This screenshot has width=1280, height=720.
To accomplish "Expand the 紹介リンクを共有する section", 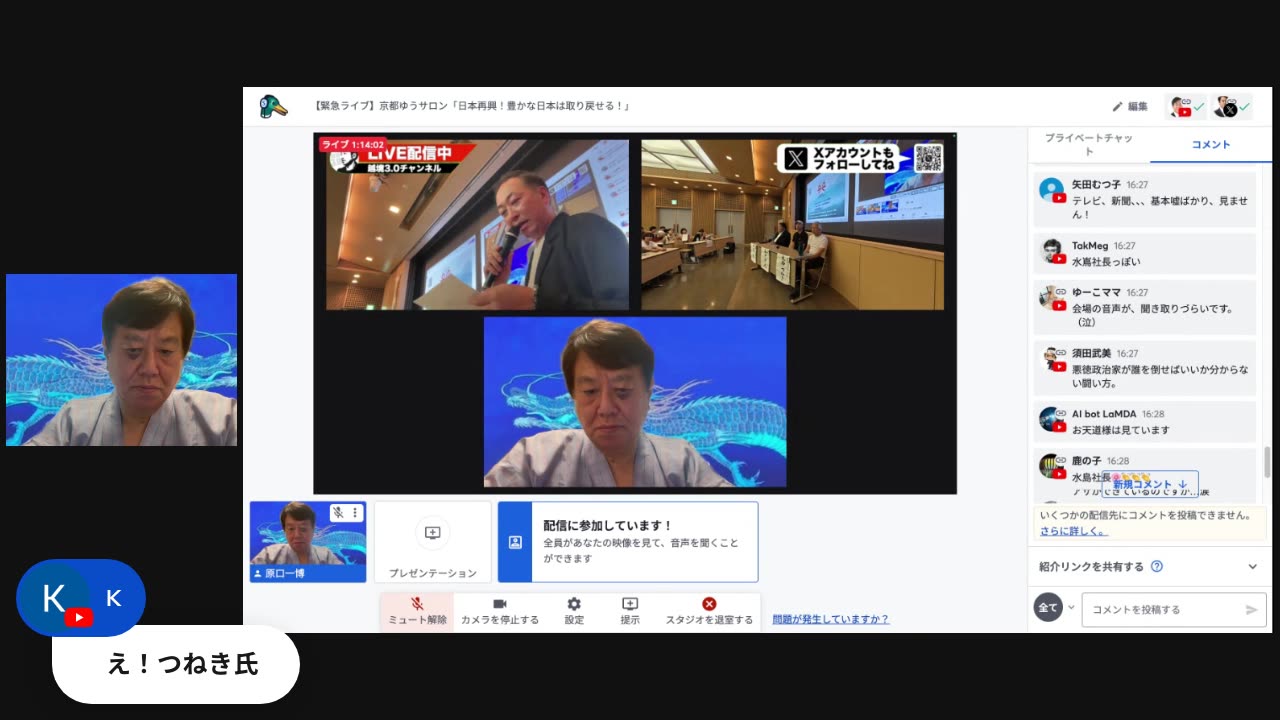I will (x=1150, y=566).
